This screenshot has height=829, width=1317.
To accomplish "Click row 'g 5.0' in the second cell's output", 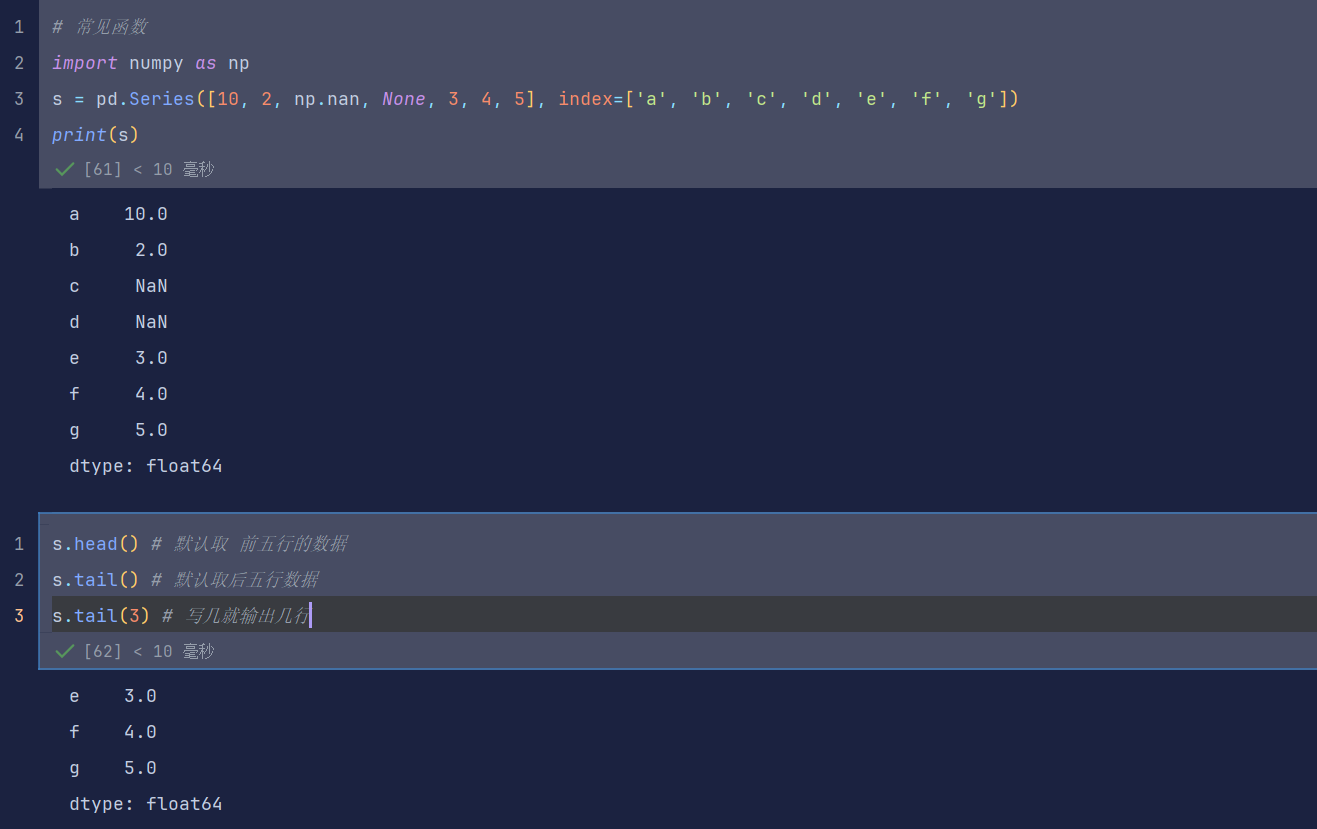I will (113, 768).
